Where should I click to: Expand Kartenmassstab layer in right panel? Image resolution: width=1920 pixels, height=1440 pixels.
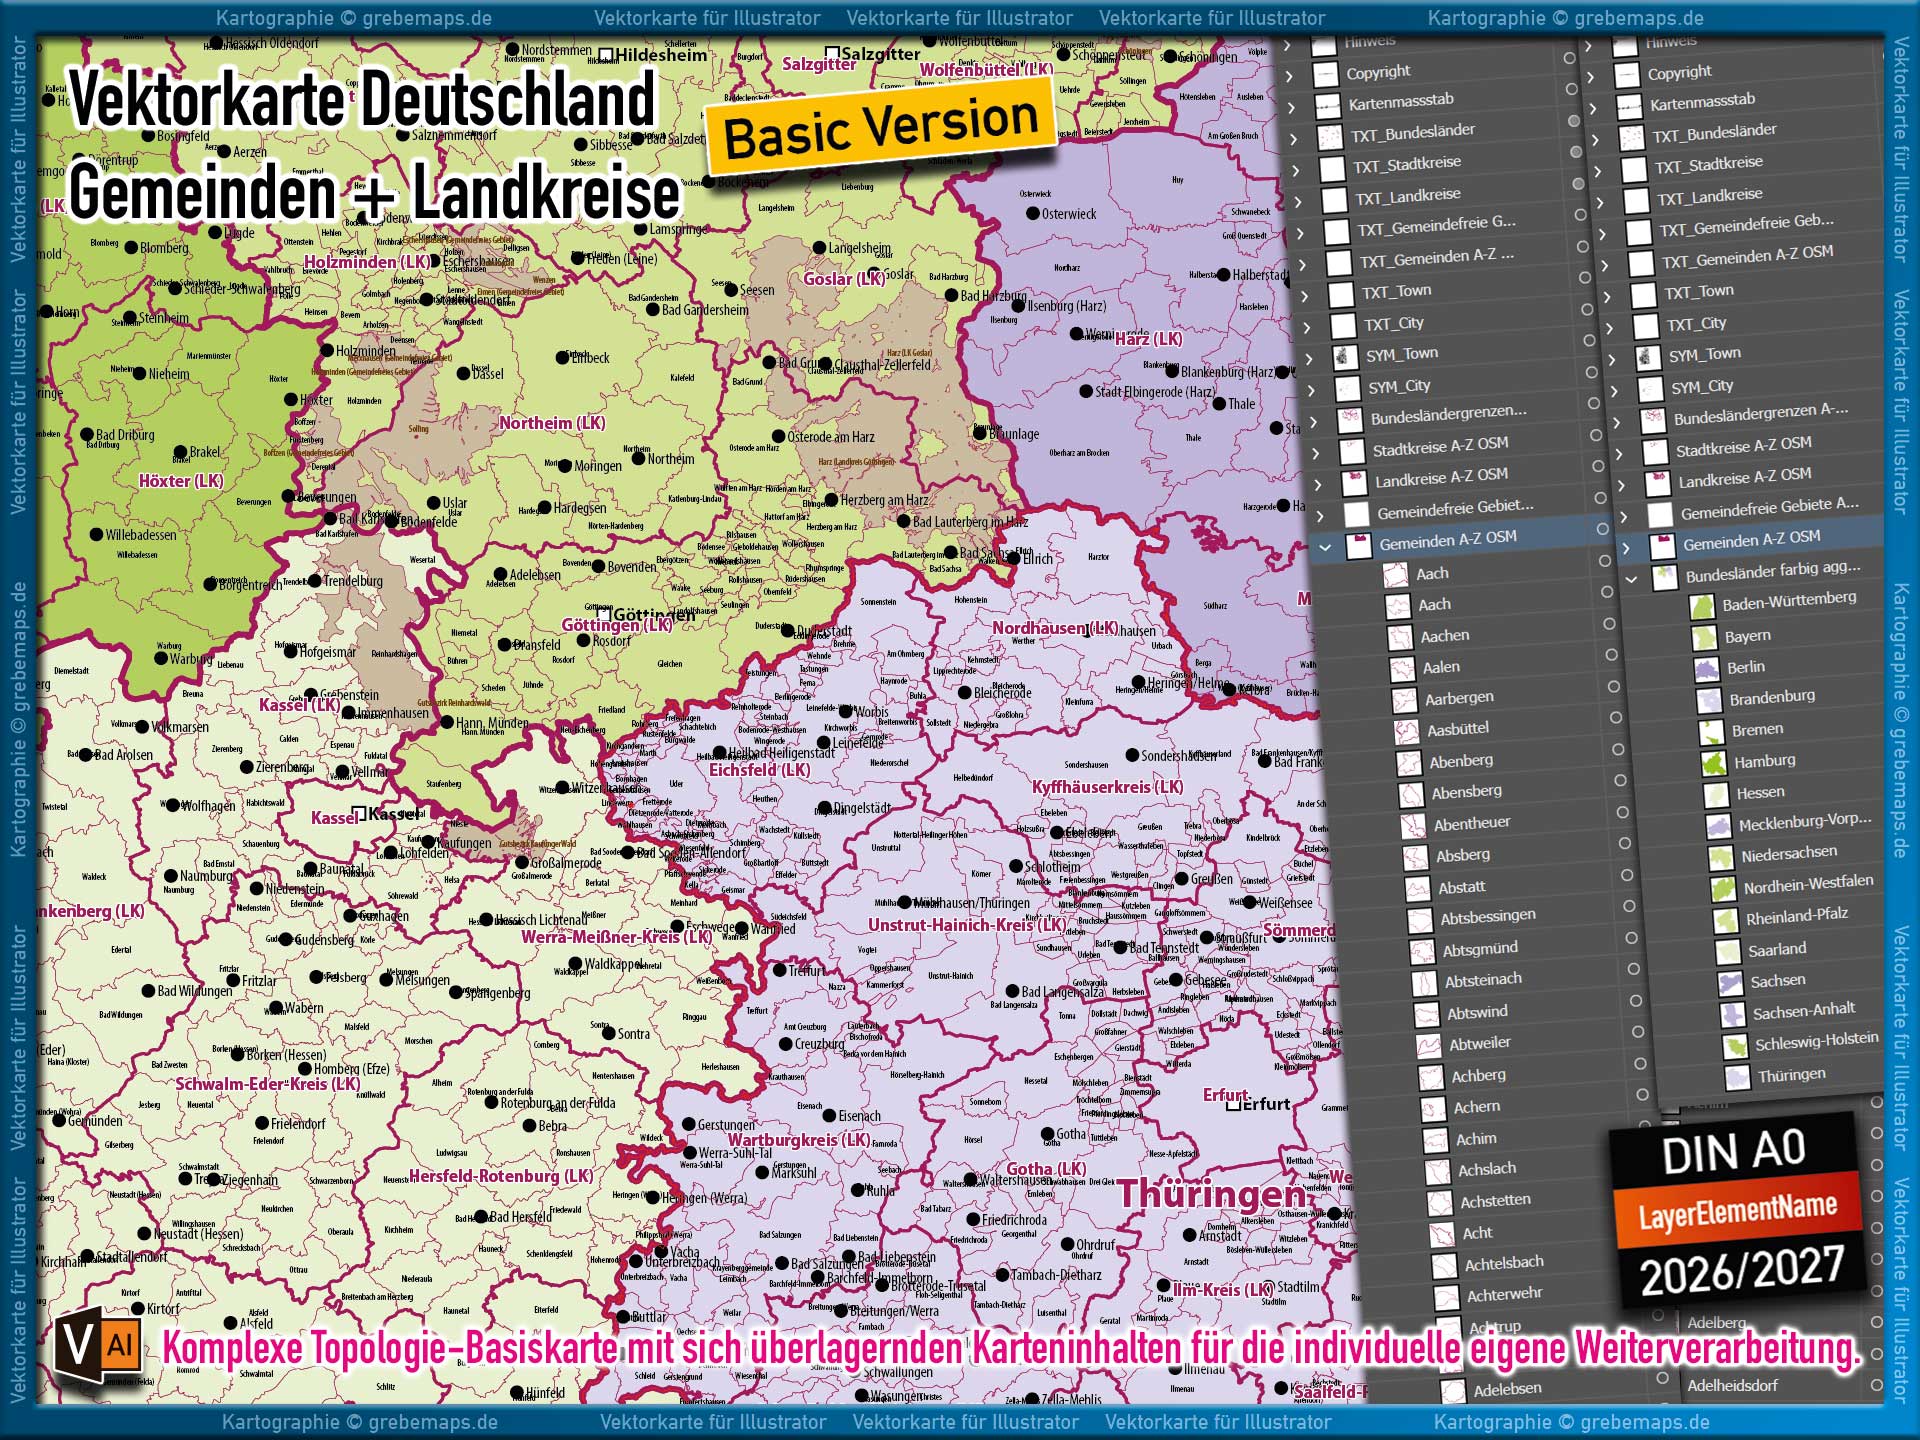point(1593,109)
